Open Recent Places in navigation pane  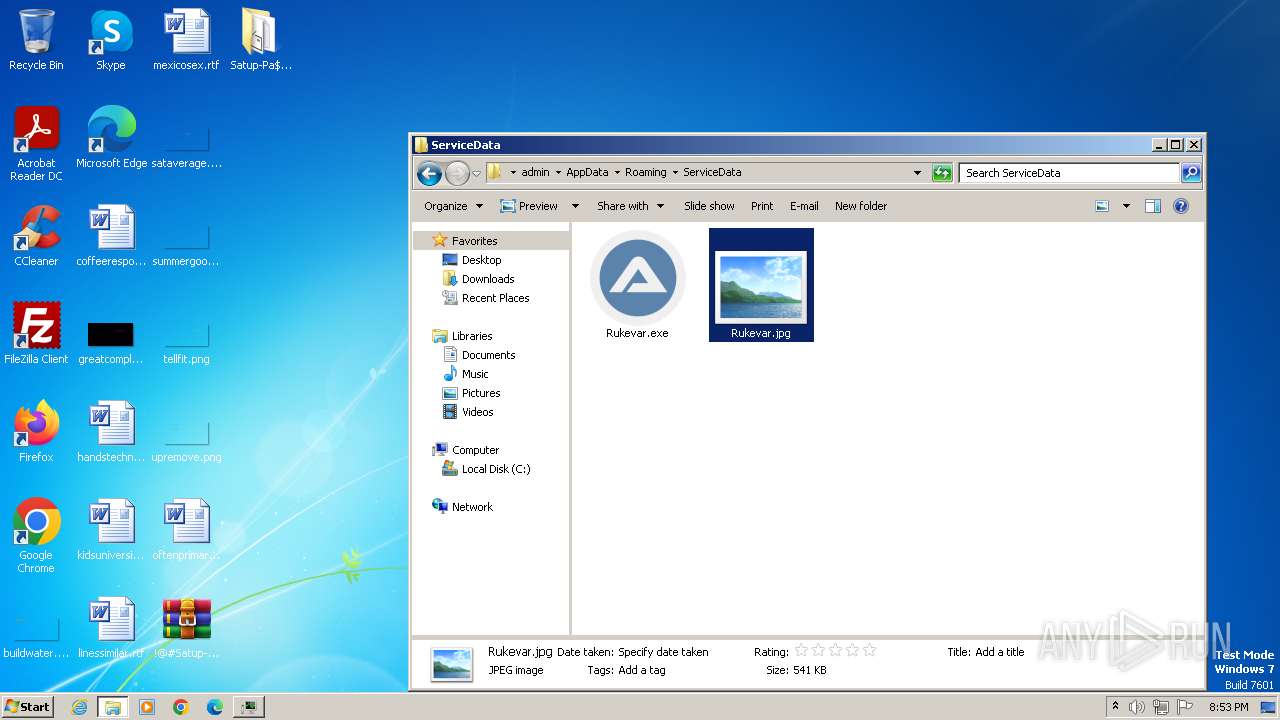point(495,298)
